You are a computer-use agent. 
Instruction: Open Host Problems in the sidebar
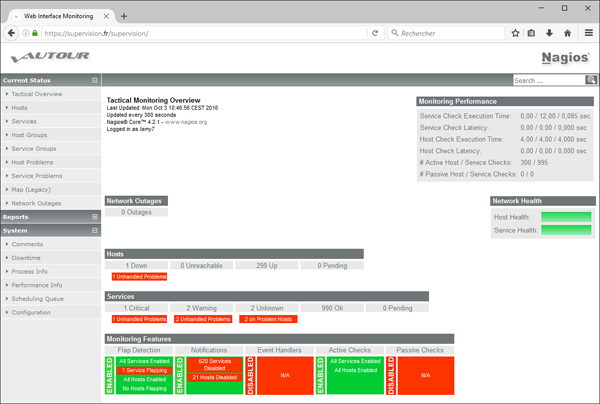click(34, 162)
